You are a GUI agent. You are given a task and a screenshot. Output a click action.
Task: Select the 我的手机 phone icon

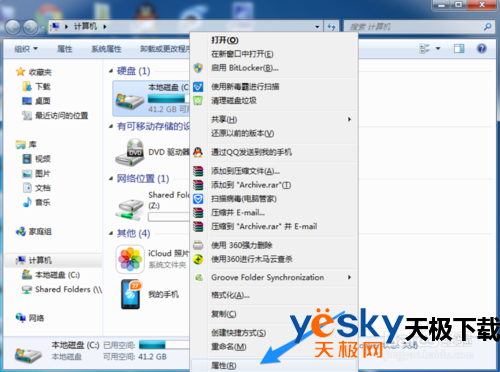pos(131,294)
